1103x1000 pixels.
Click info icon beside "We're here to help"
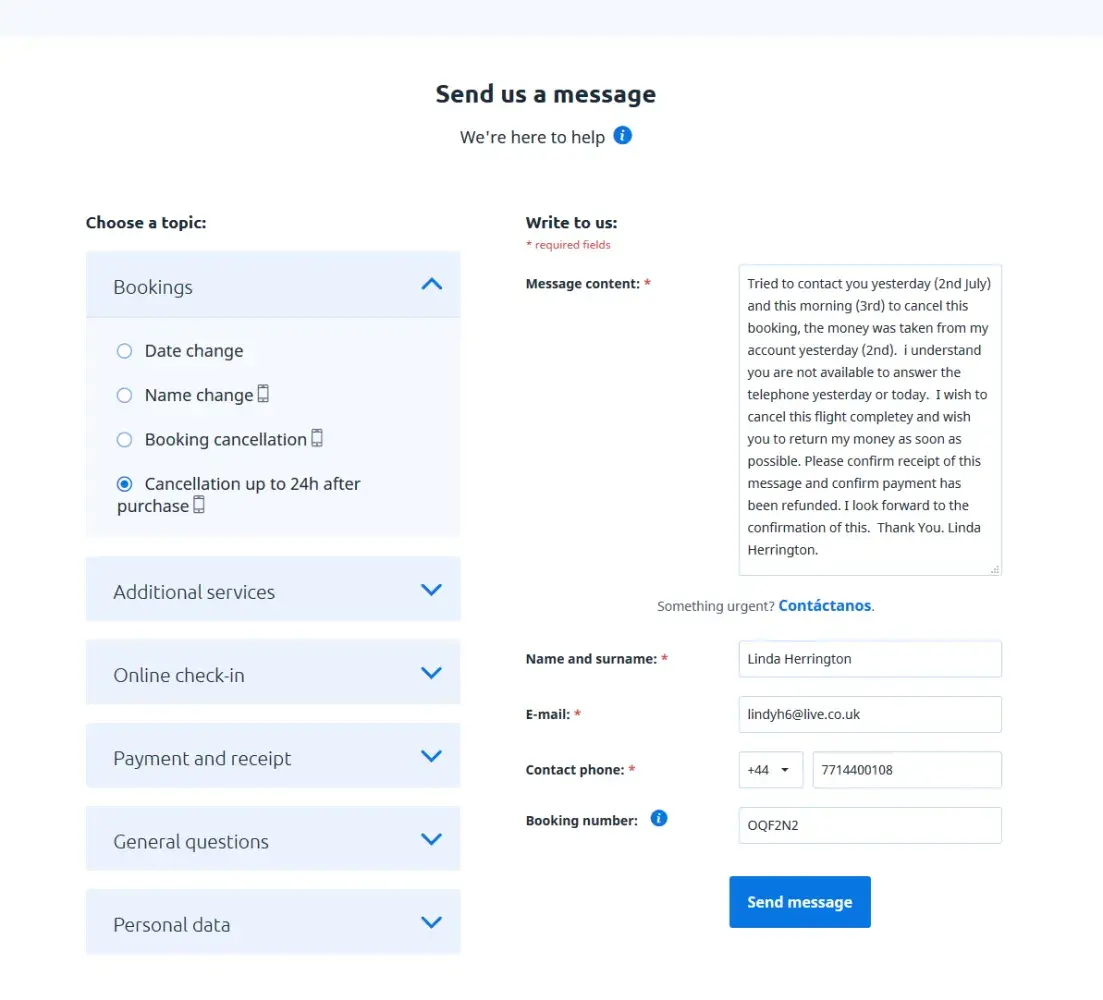[x=622, y=135]
